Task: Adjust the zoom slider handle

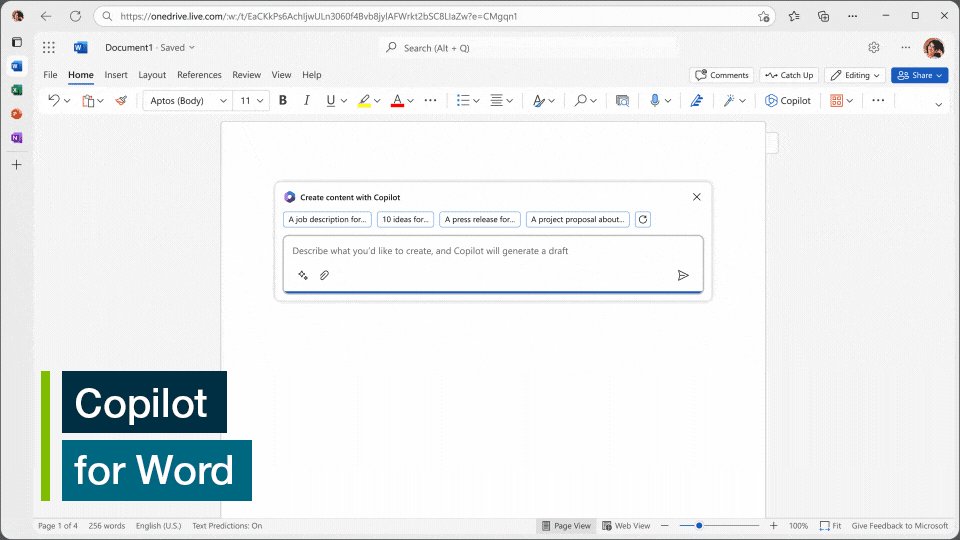Action: (x=699, y=525)
